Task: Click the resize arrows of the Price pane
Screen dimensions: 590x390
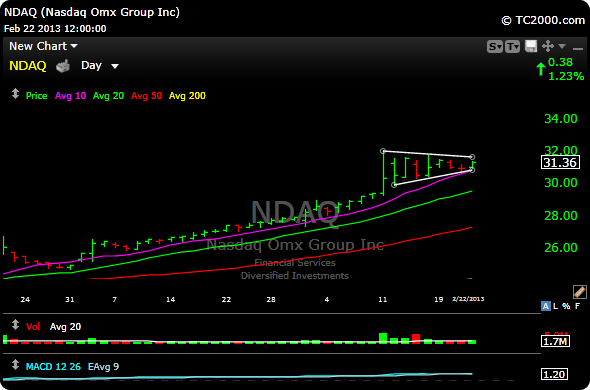Action: click(15, 94)
